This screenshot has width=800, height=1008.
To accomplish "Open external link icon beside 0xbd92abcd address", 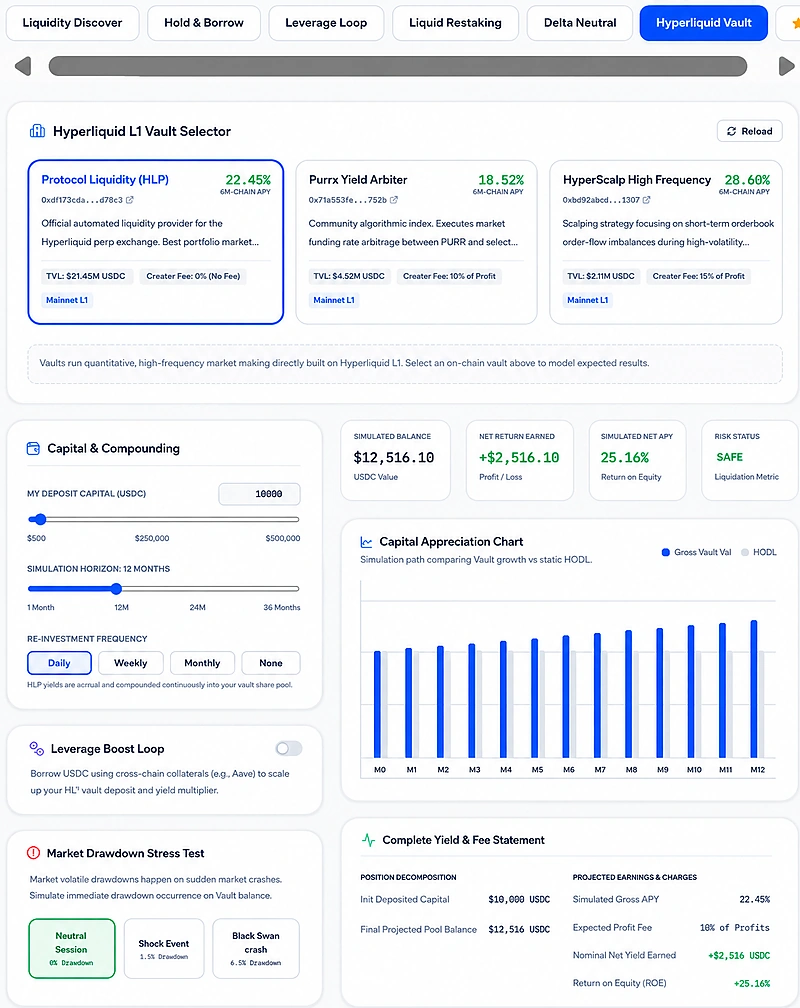I will (647, 200).
